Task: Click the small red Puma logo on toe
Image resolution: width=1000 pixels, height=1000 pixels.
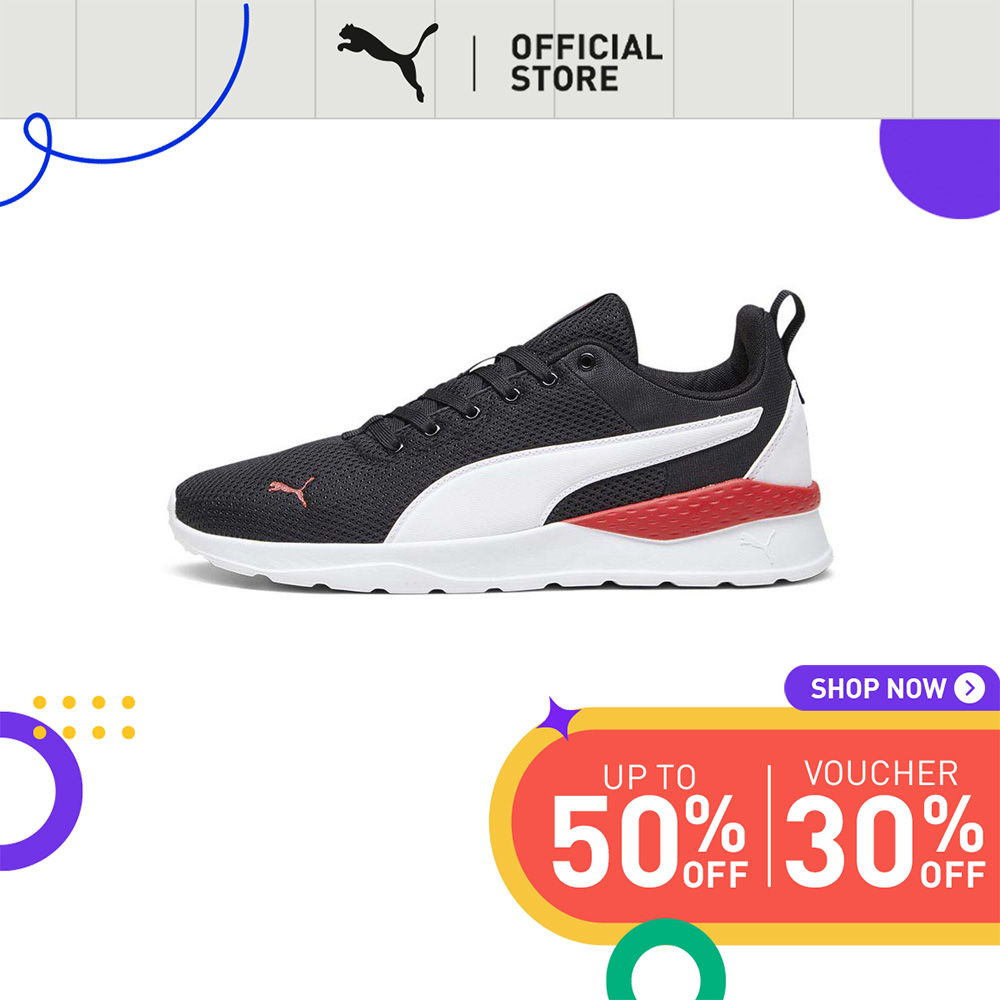Action: [291, 490]
